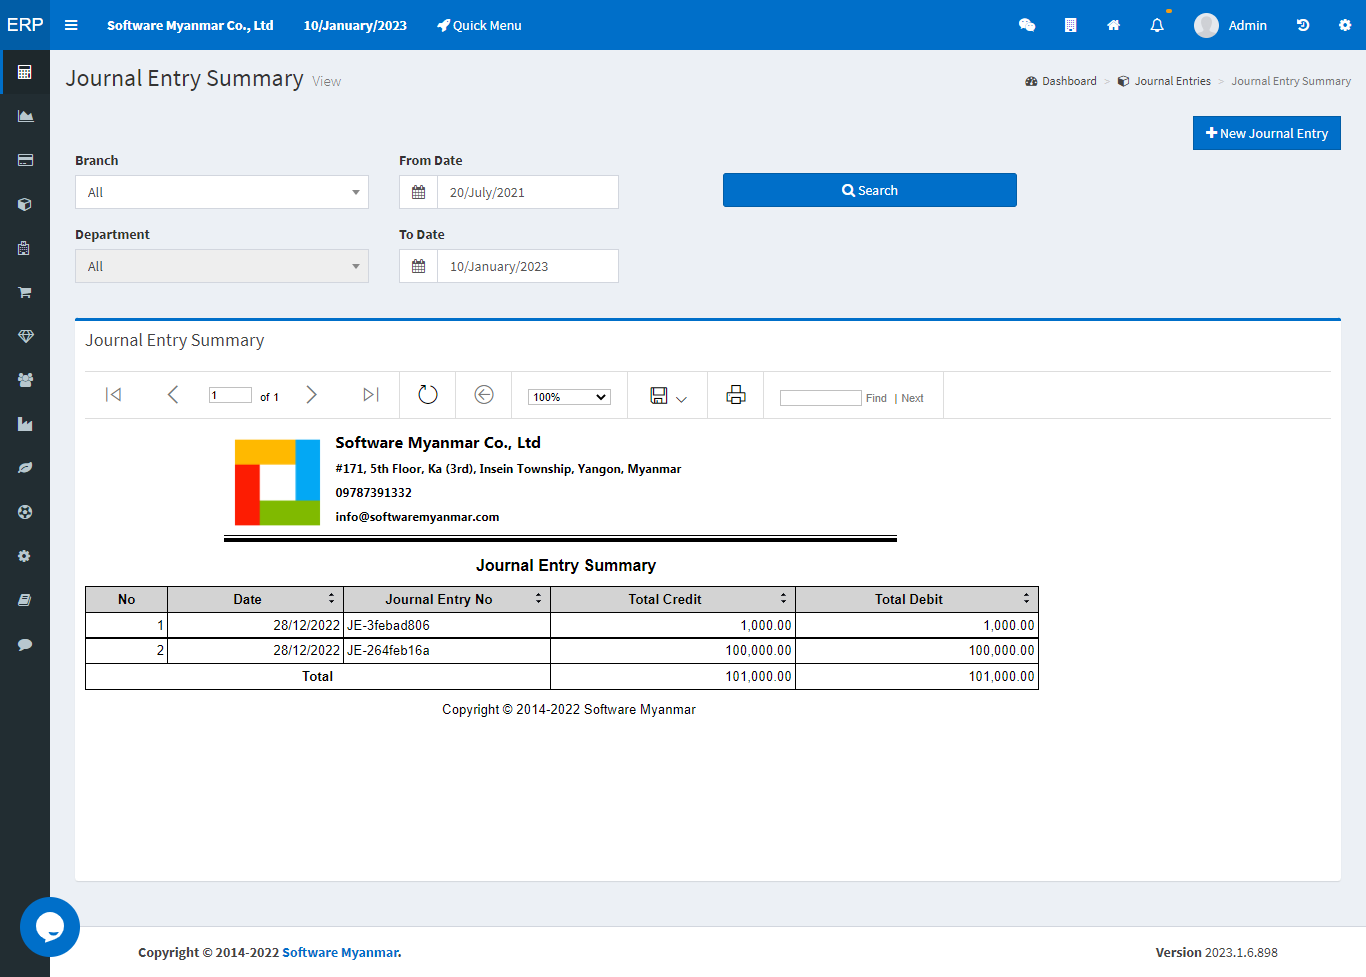
Task: Click Next in report toolbar
Action: click(912, 398)
